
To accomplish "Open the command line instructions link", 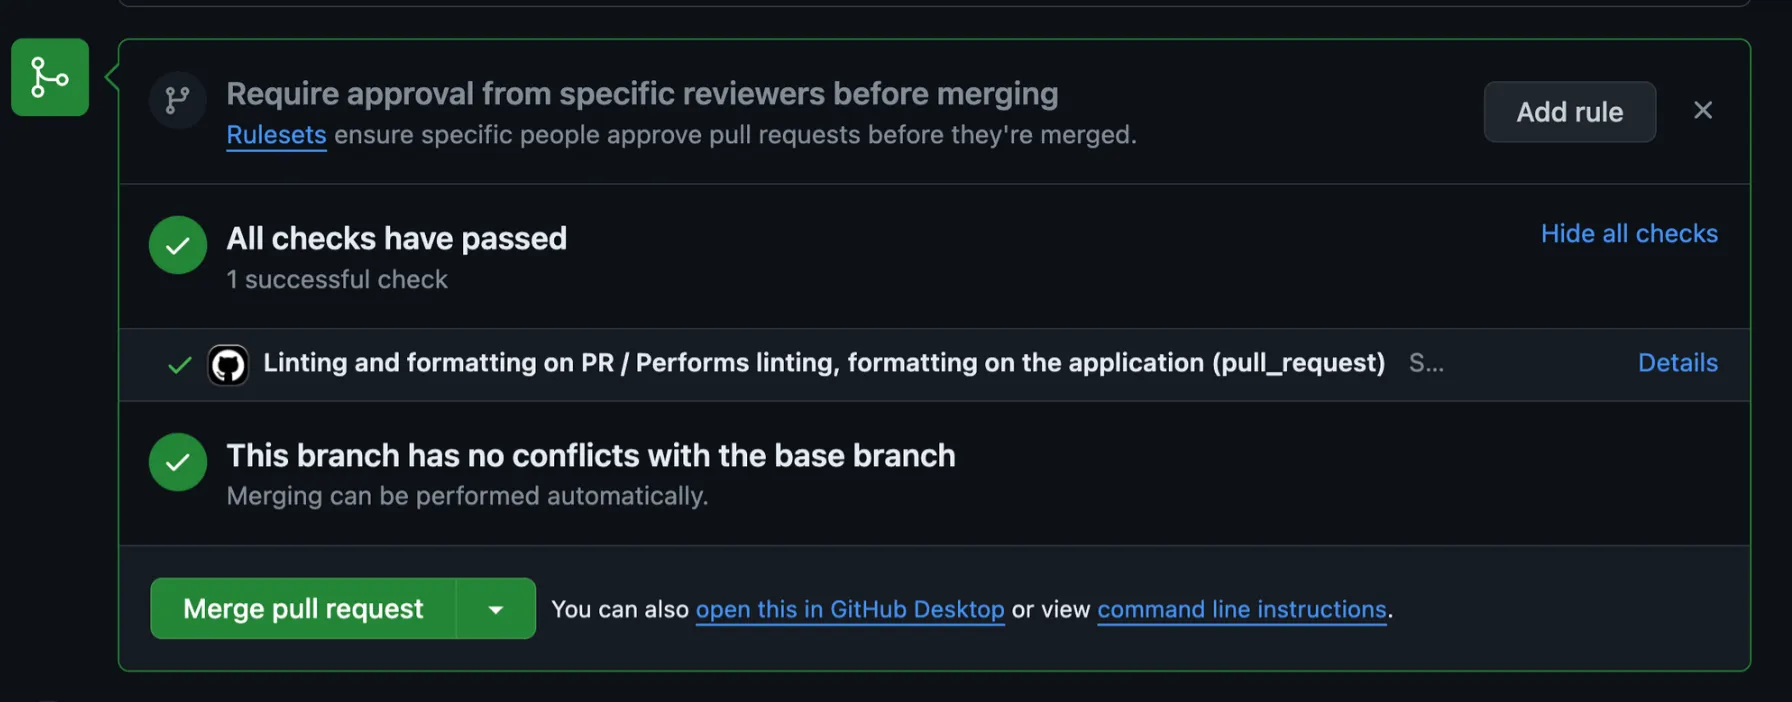I will (1241, 609).
